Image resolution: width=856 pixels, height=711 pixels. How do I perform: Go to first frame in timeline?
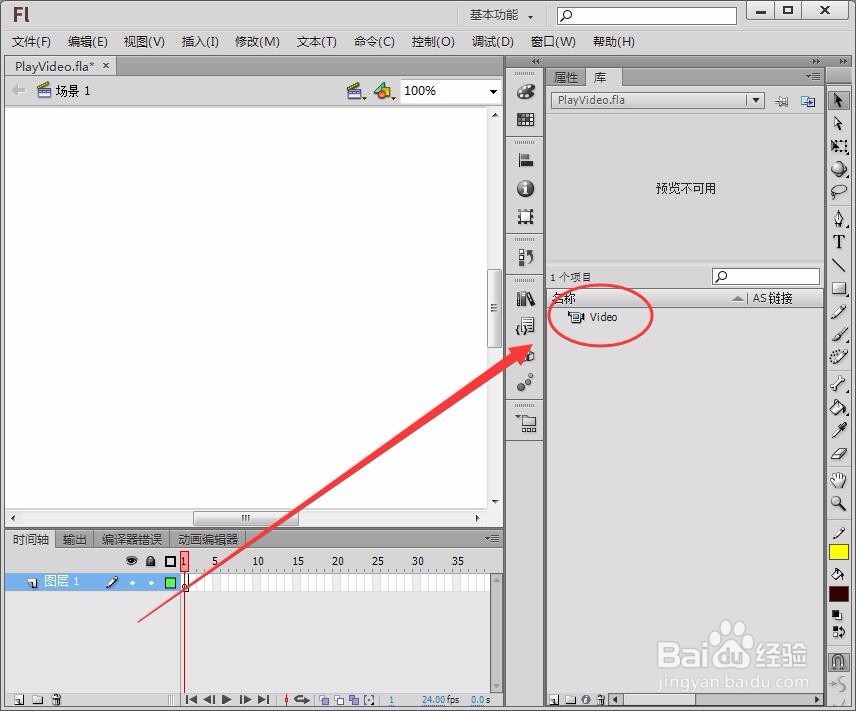click(191, 700)
